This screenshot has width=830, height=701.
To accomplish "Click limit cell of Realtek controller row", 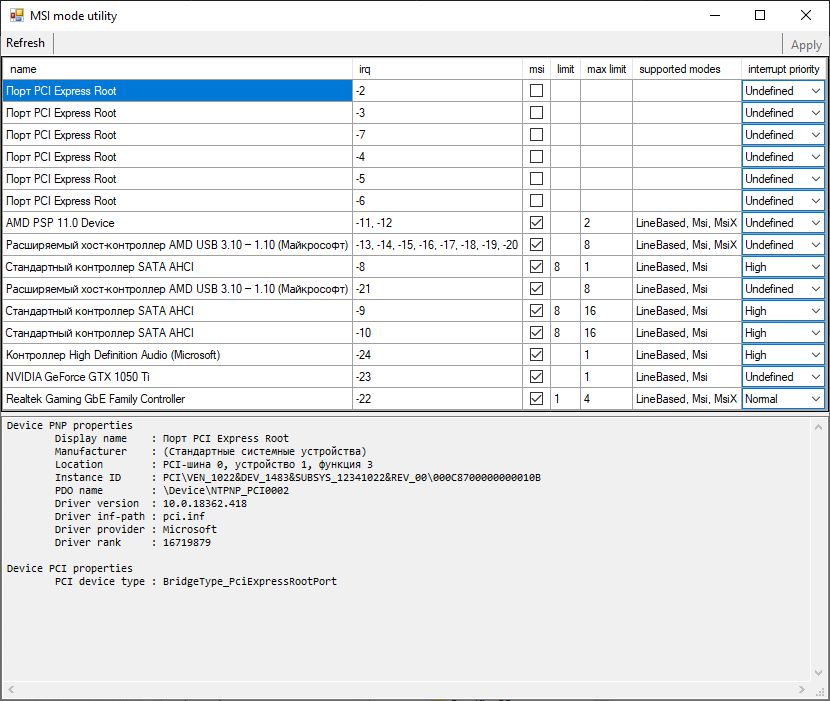I will click(565, 399).
